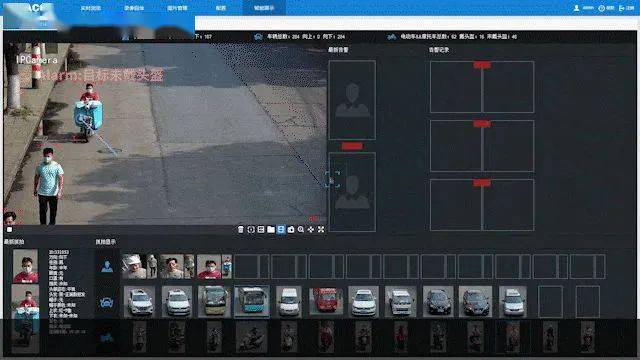
Task: Click the four-arrow move icon under video
Action: [311, 230]
